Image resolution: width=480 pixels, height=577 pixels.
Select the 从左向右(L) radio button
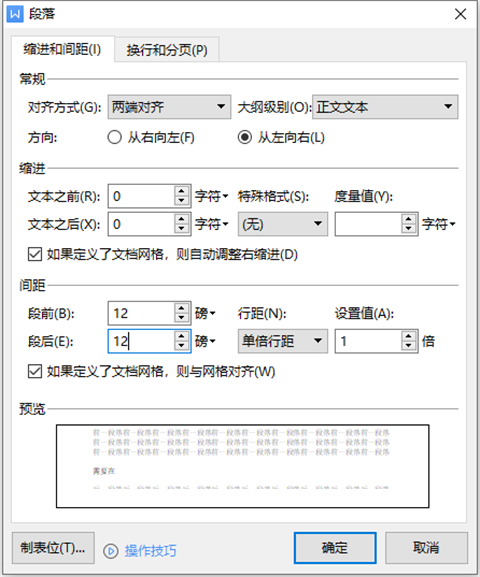click(244, 138)
